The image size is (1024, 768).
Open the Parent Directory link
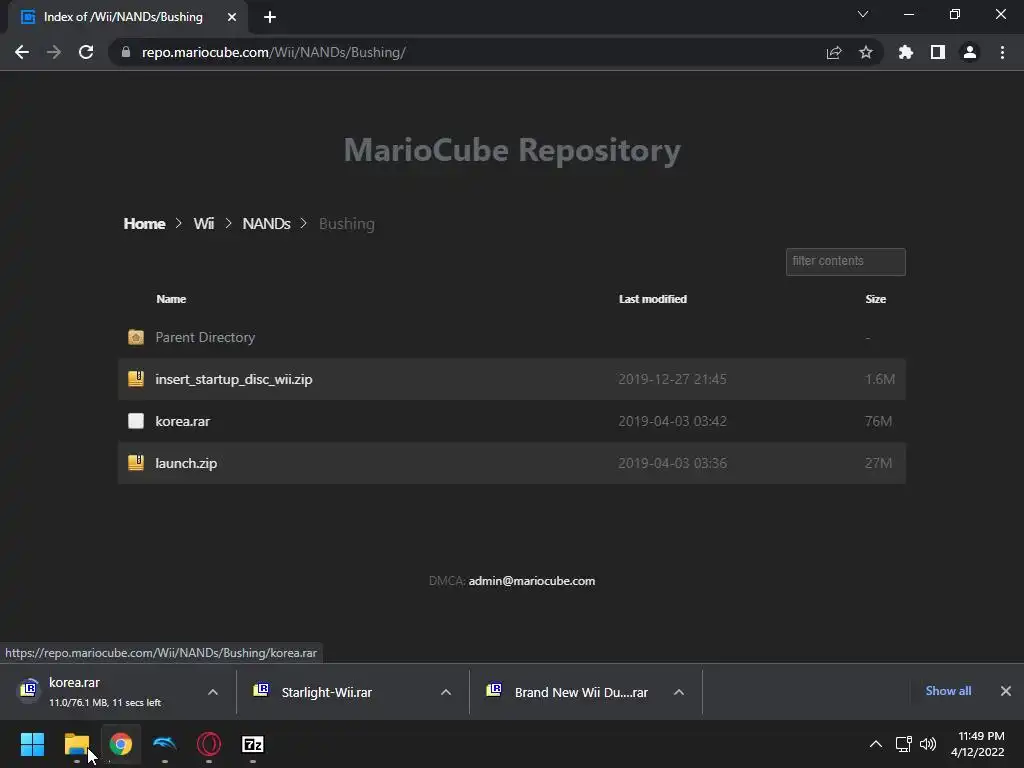[205, 337]
